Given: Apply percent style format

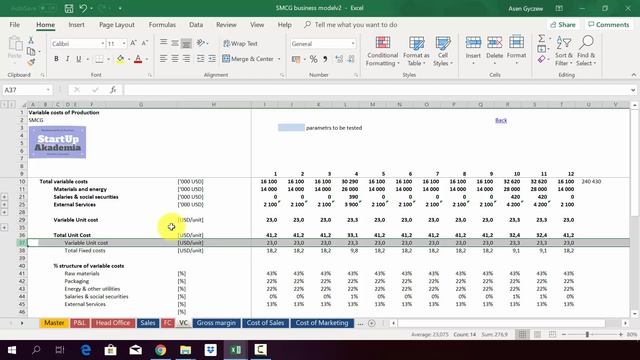Looking at the screenshot, I should pos(313,59).
